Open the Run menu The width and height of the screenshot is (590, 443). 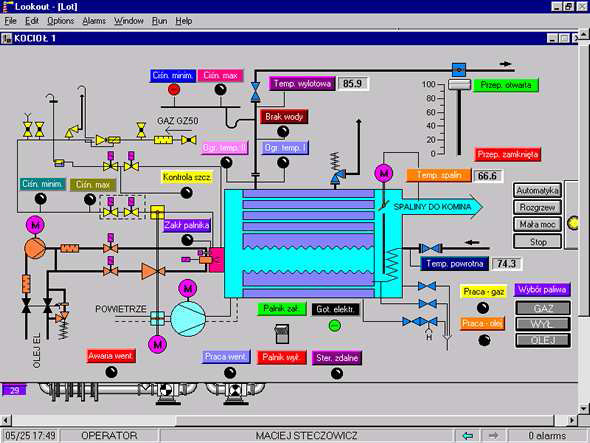(x=159, y=21)
